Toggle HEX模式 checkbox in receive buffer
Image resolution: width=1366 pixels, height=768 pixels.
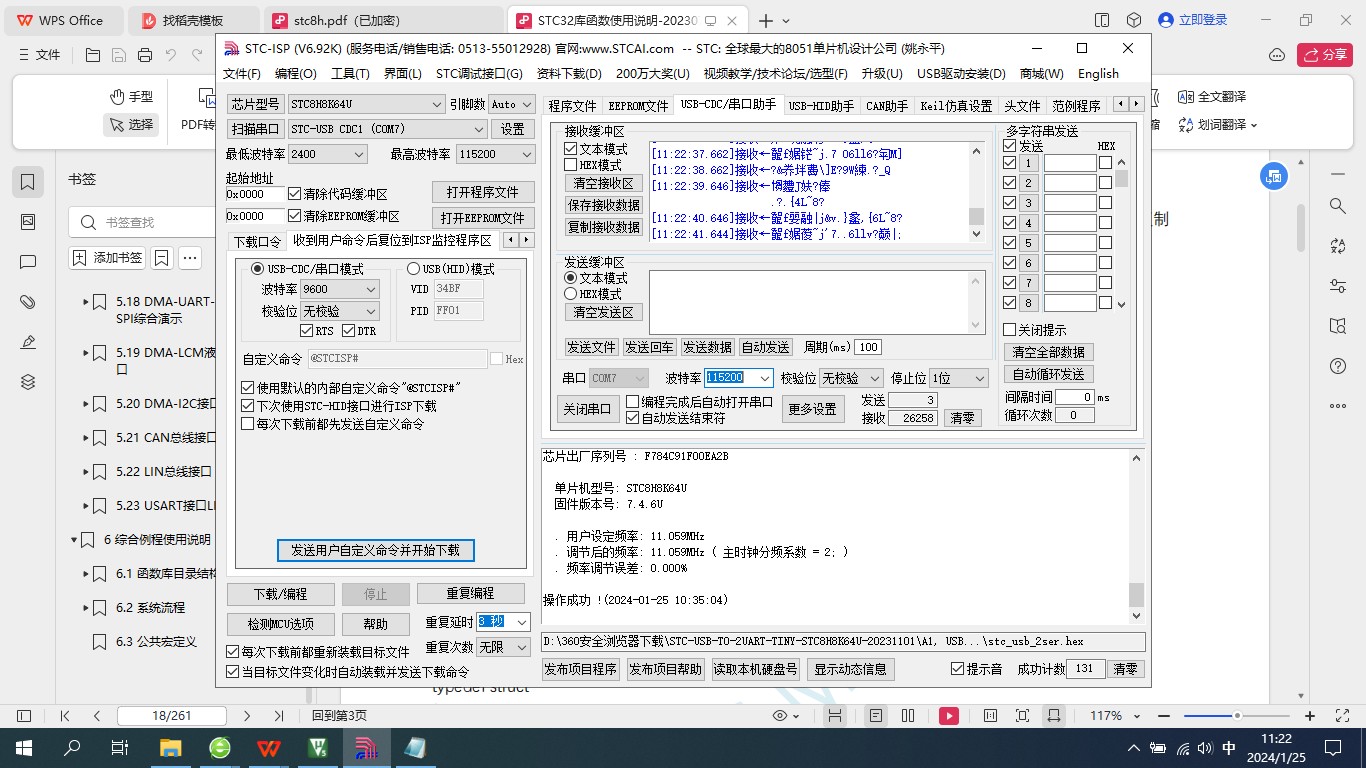571,164
